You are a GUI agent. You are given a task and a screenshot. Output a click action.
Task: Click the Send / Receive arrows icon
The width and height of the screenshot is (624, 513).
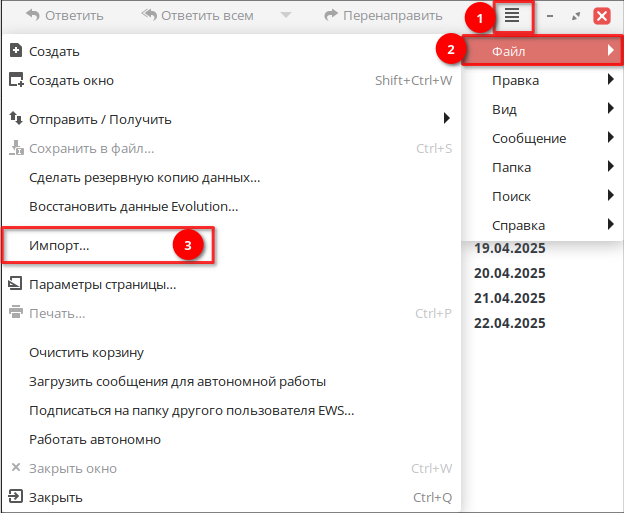pos(16,118)
